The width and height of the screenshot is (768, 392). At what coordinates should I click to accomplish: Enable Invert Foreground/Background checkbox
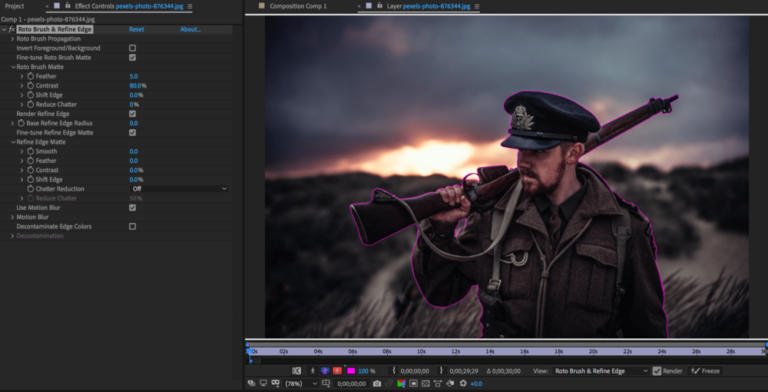pyautogui.click(x=132, y=48)
